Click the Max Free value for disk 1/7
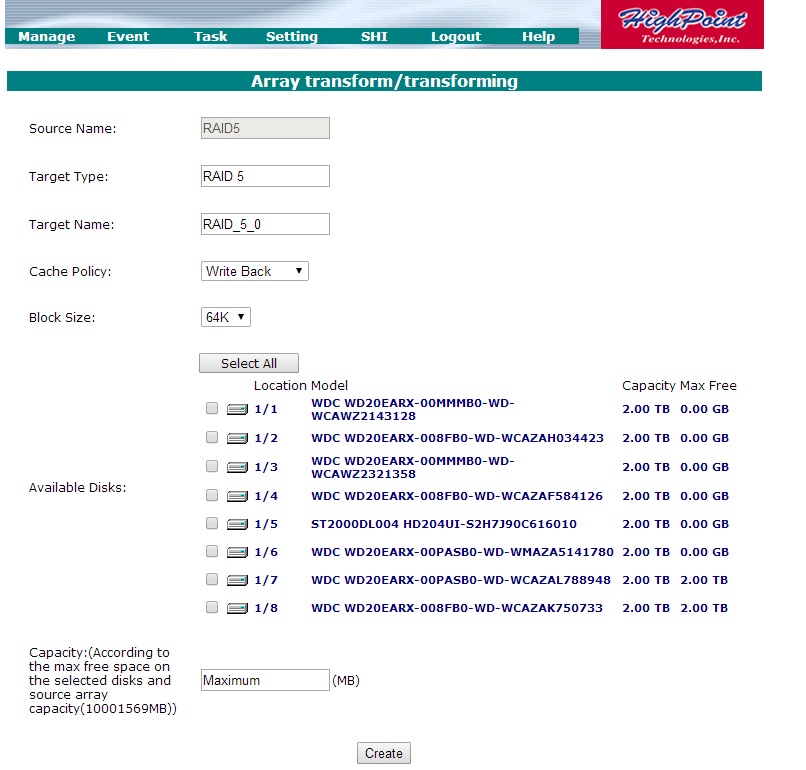 coord(704,580)
